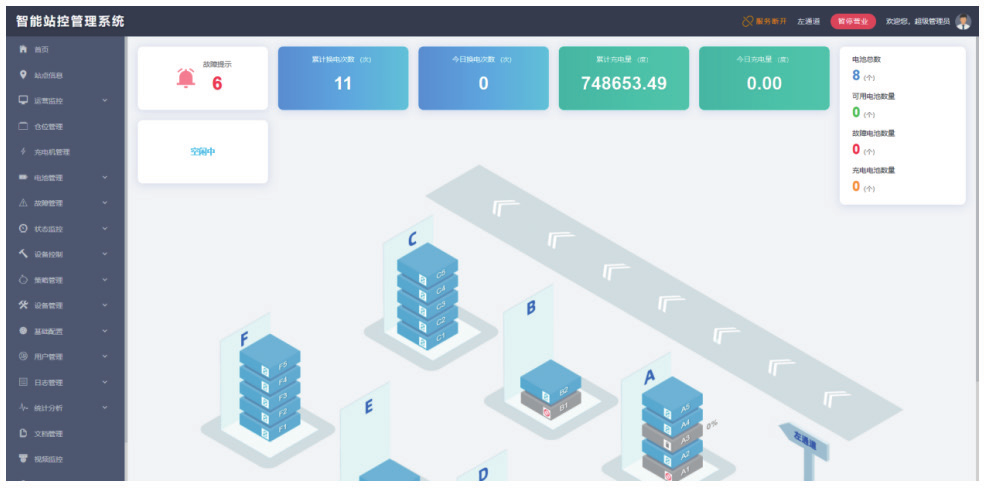The height and width of the screenshot is (489, 985).
Task: Click the 仓位管理 box icon
Action: pos(23,126)
